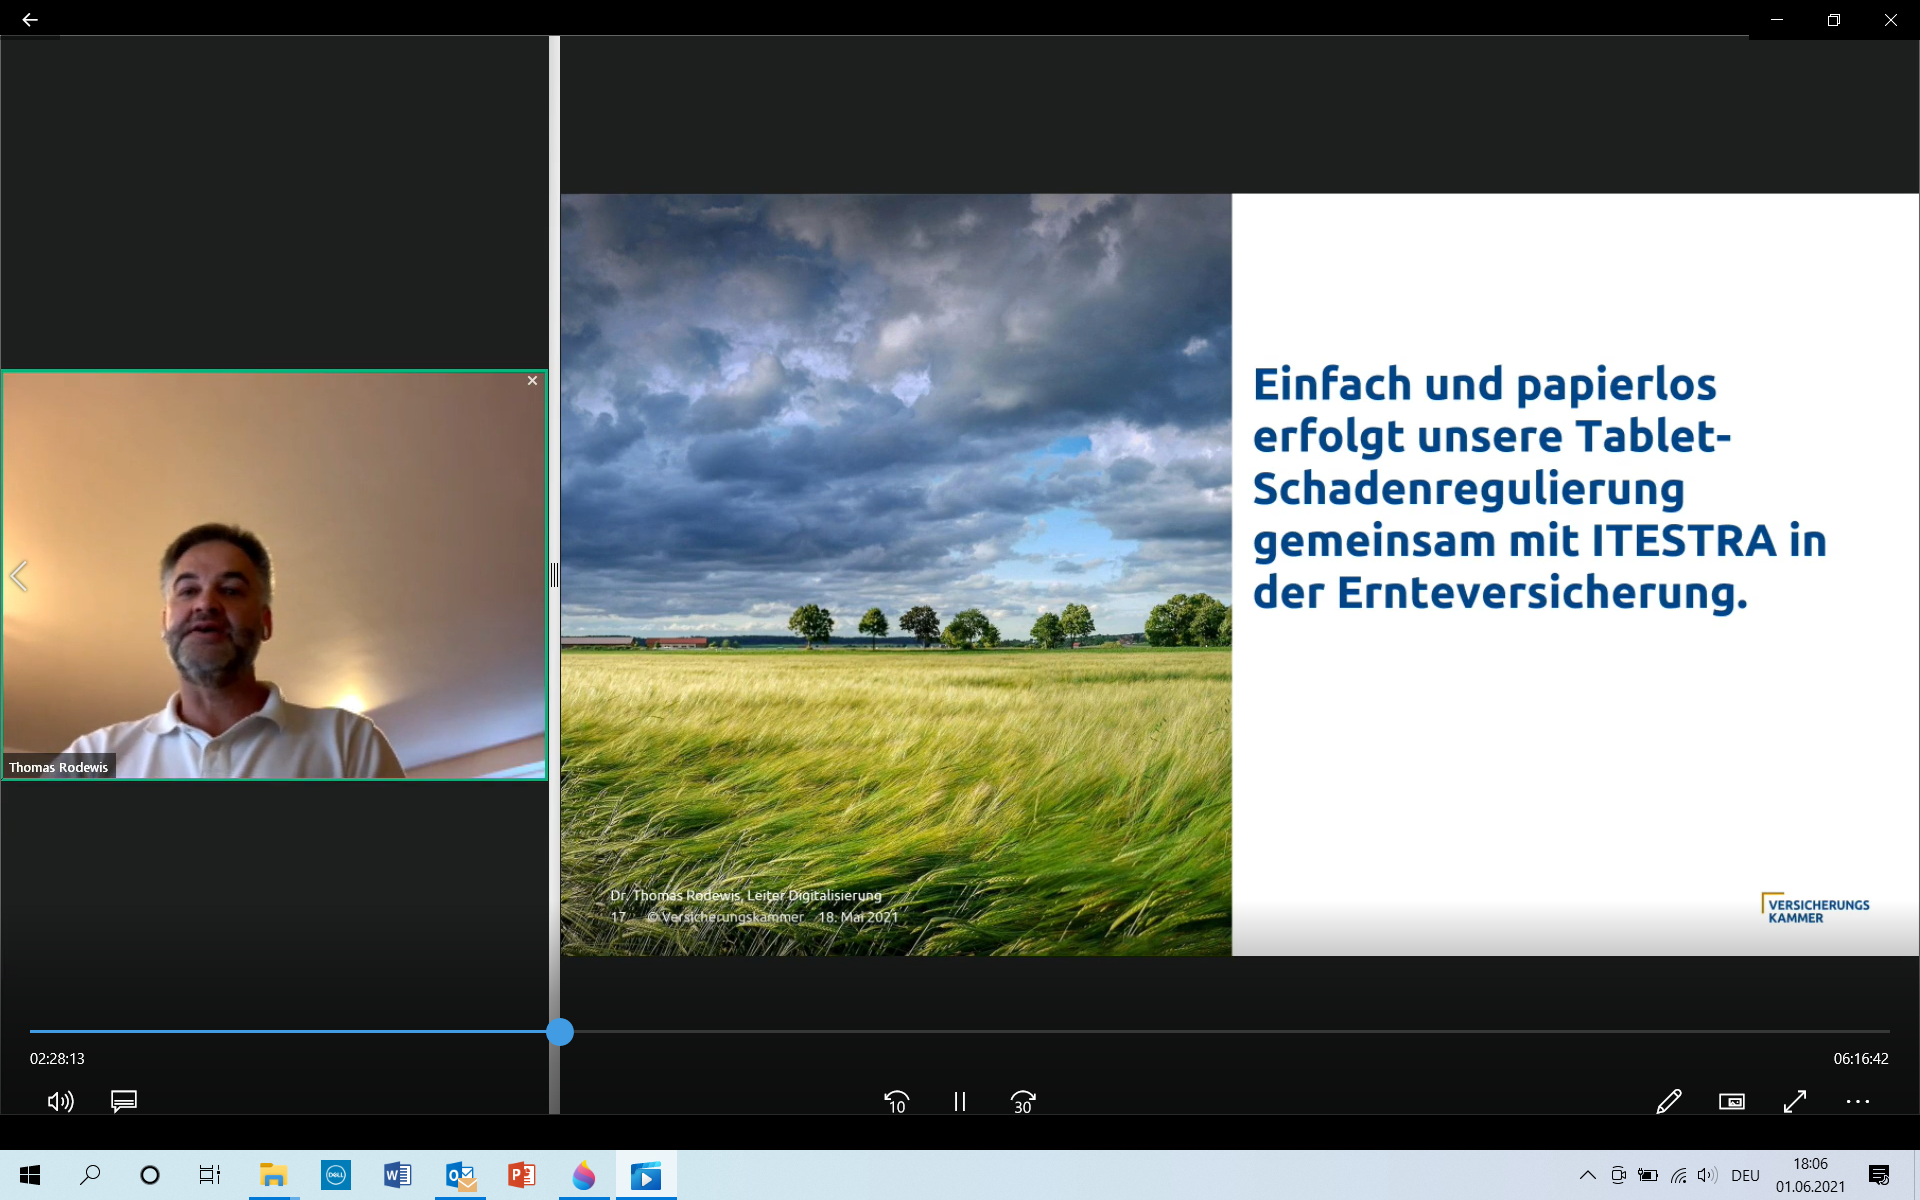Open Windows search from the taskbar

90,1175
